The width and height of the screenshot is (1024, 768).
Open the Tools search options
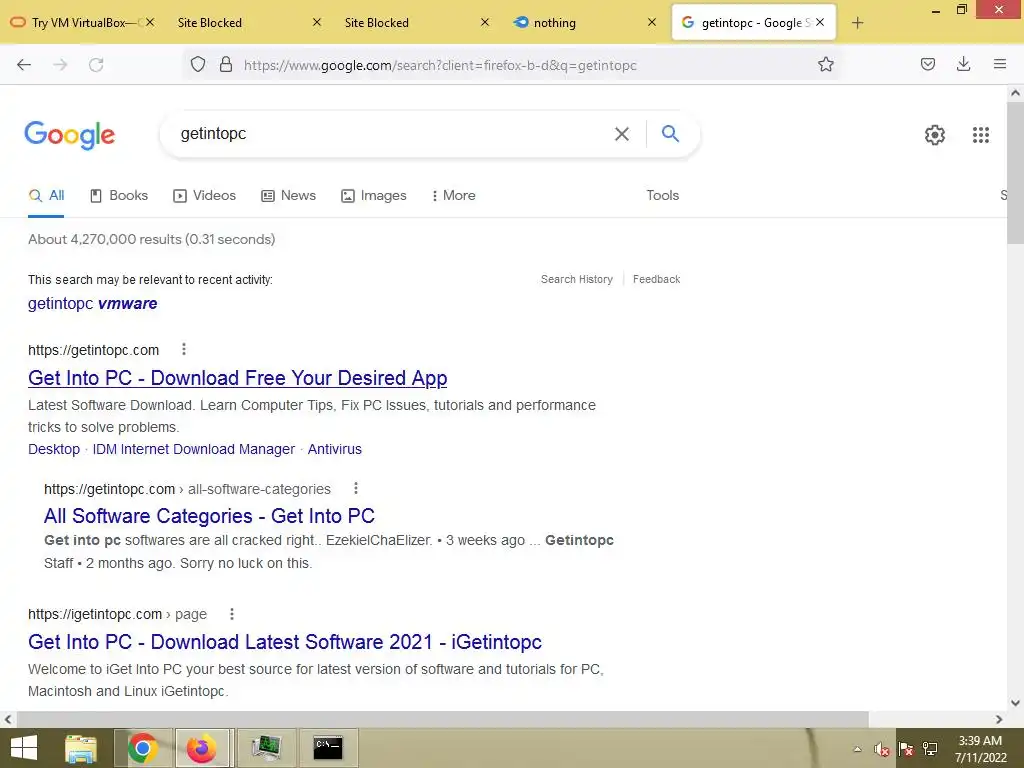662,195
